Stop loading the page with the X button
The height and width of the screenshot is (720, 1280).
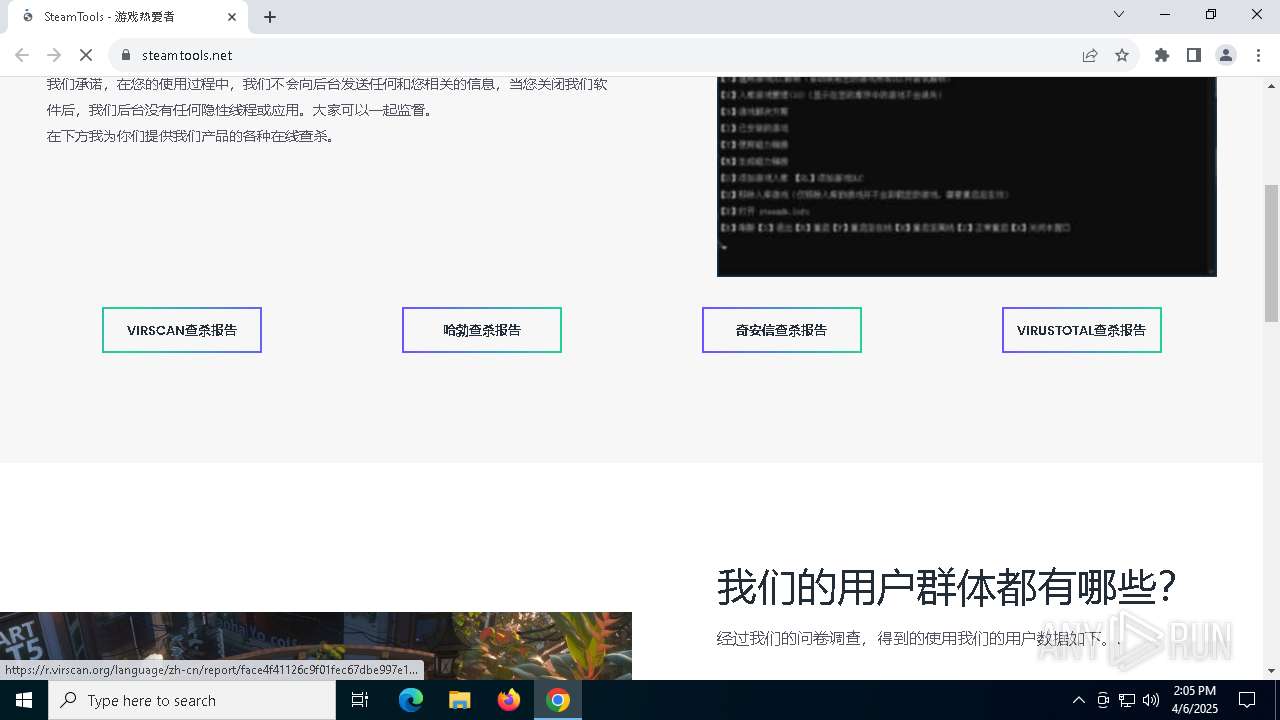86,55
